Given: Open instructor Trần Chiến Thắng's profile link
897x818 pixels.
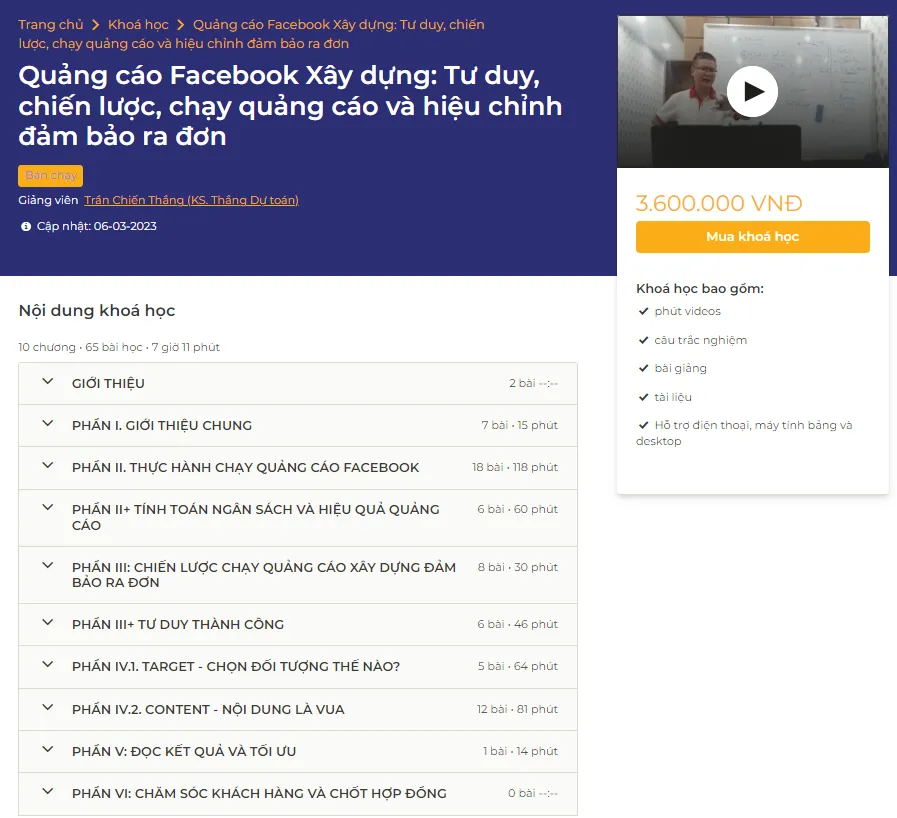Looking at the screenshot, I should 191,200.
